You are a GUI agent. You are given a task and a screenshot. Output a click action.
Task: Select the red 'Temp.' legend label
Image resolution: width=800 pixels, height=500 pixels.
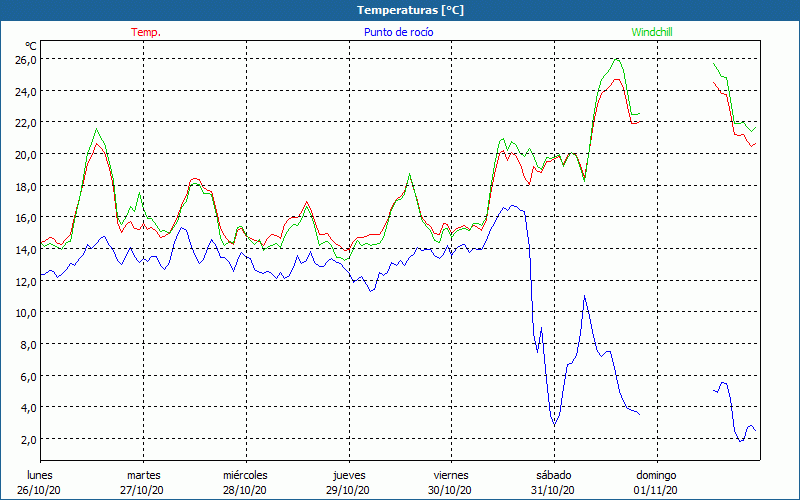click(146, 32)
